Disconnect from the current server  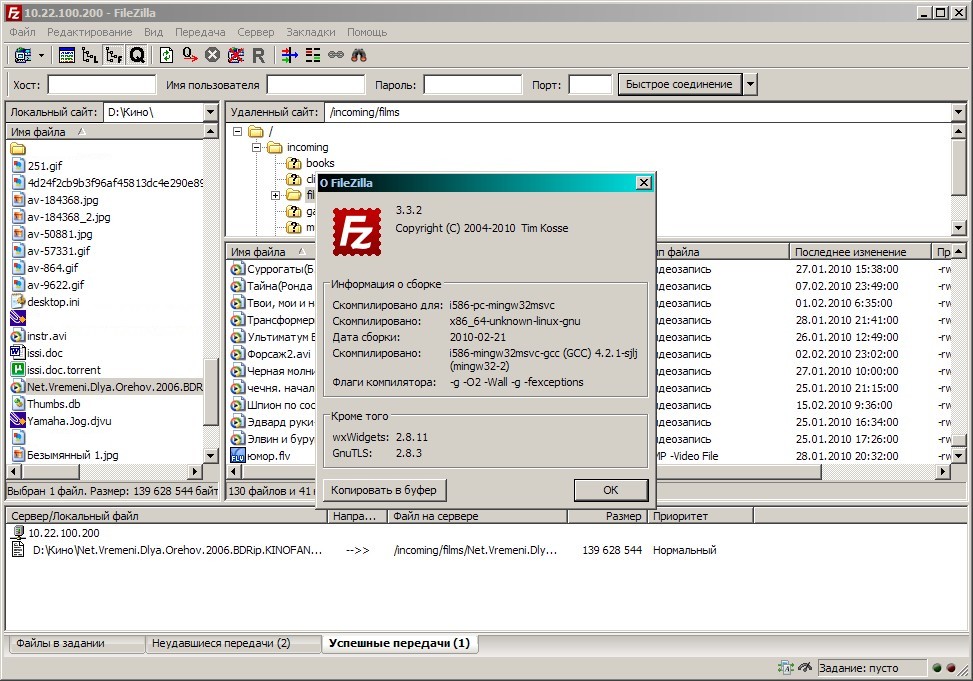(235, 55)
